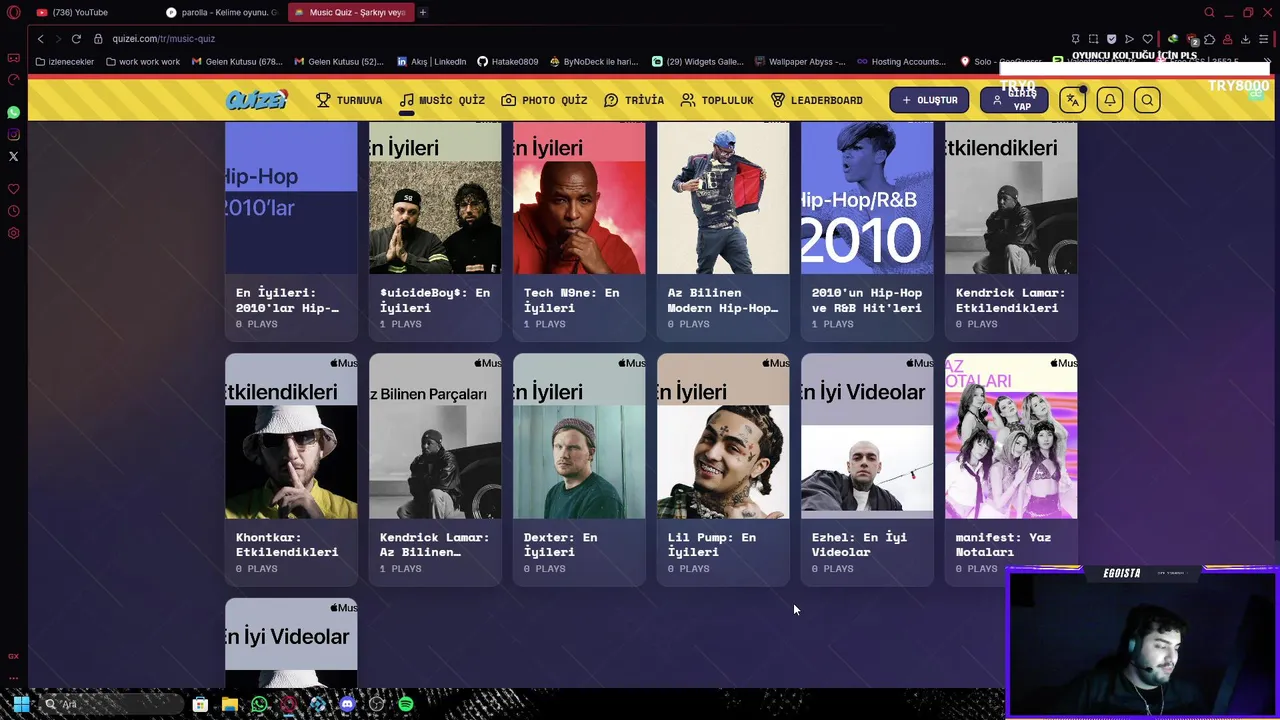
Task: Open the three-dots sidebar setup
Action: [x=13, y=678]
